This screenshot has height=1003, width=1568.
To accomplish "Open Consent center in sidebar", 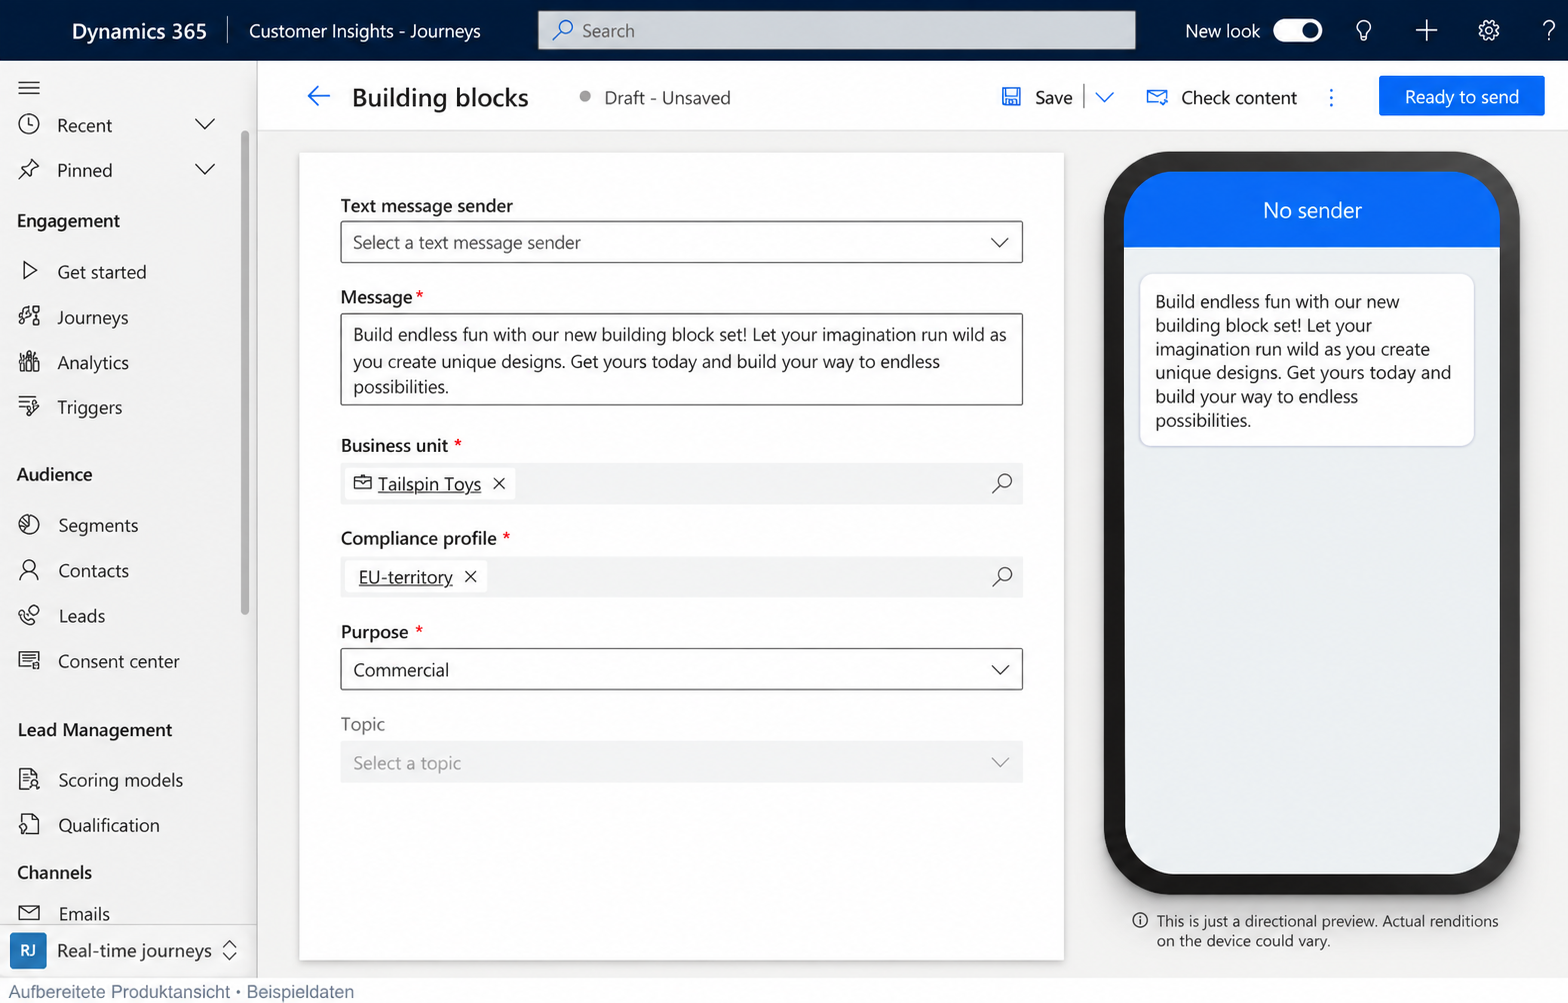I will pyautogui.click(x=118, y=661).
